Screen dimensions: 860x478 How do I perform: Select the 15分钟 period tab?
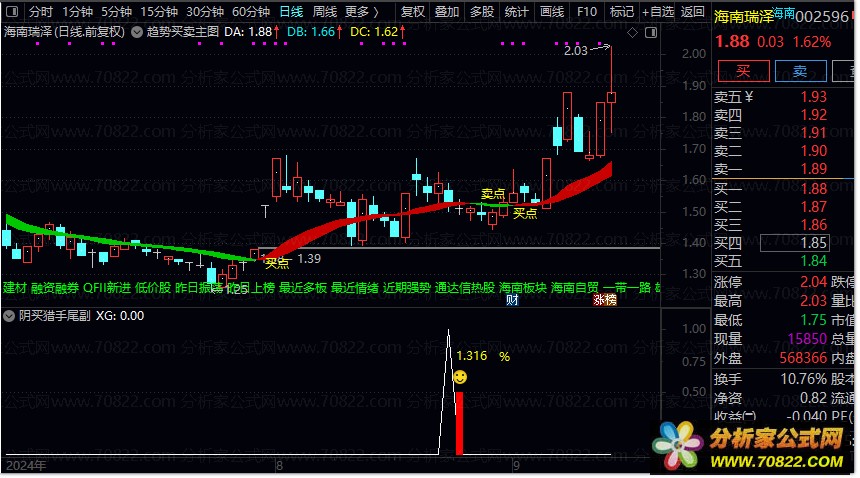tap(159, 12)
